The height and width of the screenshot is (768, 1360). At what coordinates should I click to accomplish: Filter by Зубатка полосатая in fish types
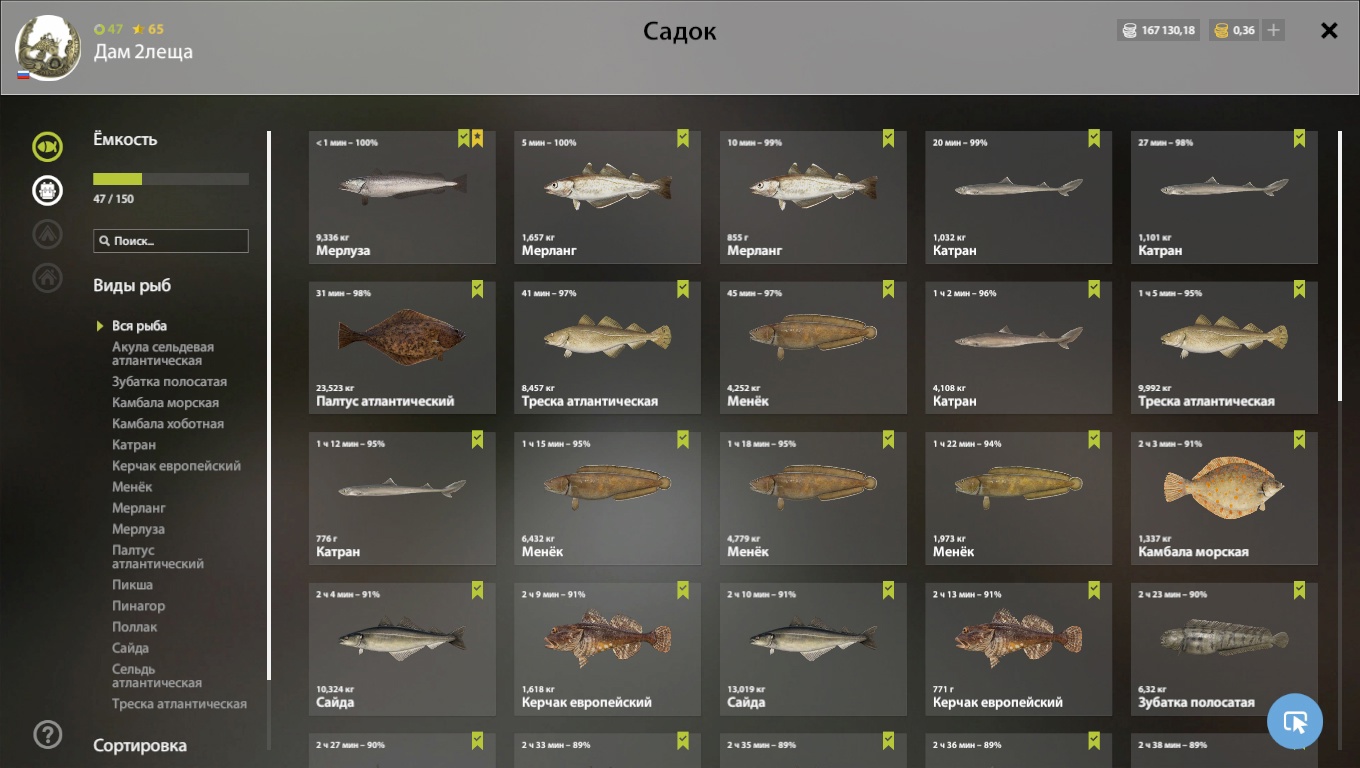pyautogui.click(x=169, y=382)
